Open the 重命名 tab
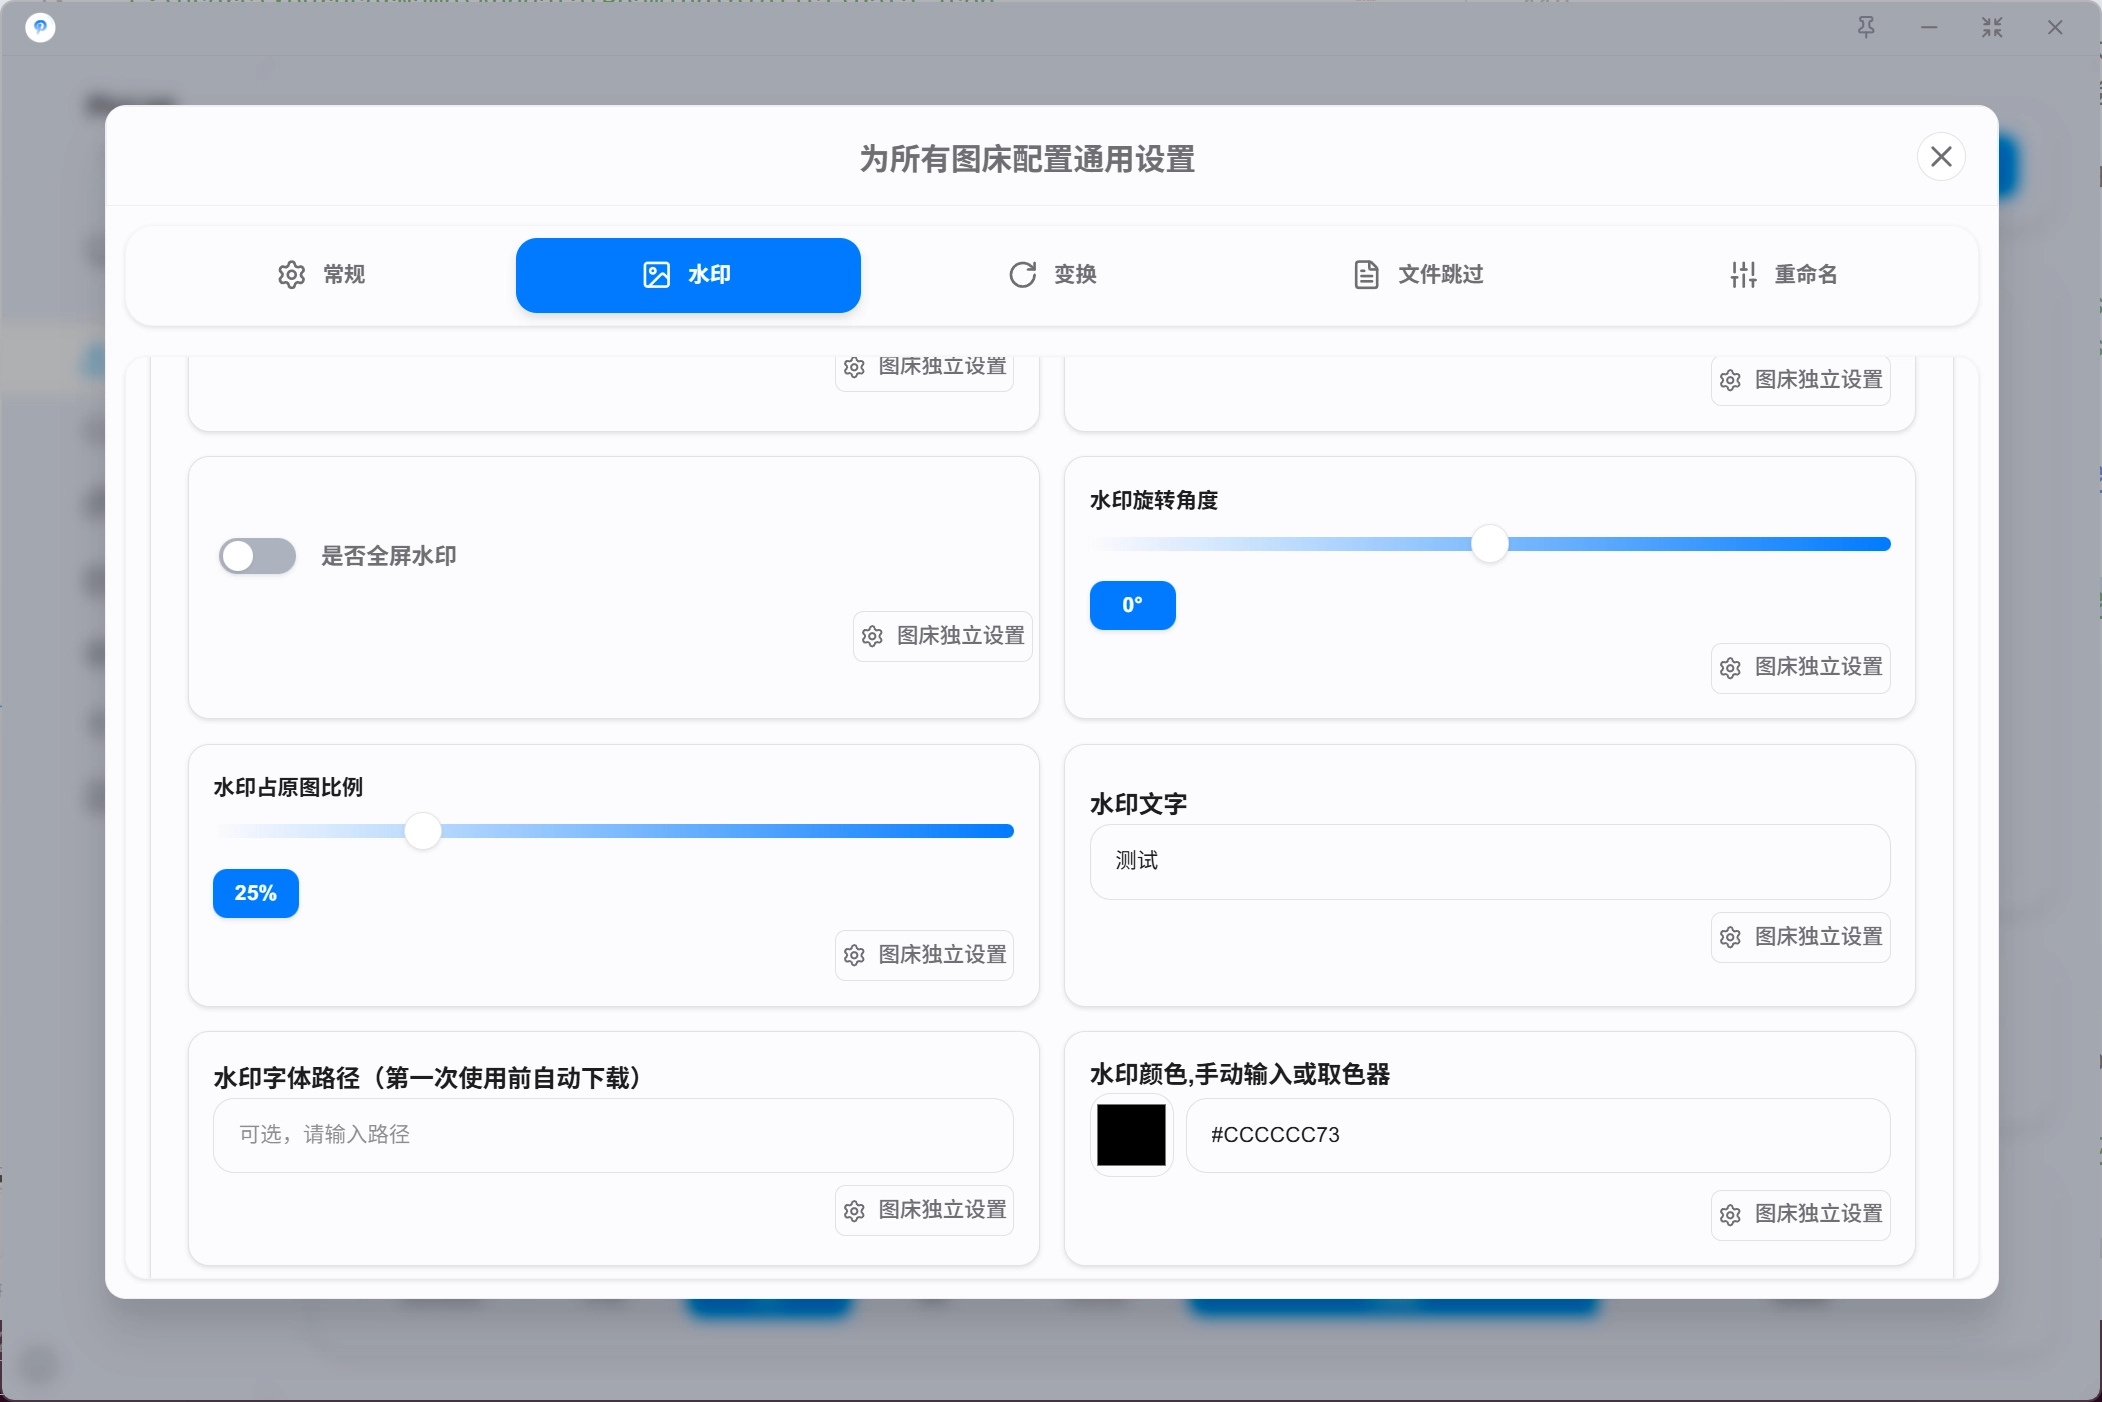Image resolution: width=2102 pixels, height=1402 pixels. point(1783,275)
